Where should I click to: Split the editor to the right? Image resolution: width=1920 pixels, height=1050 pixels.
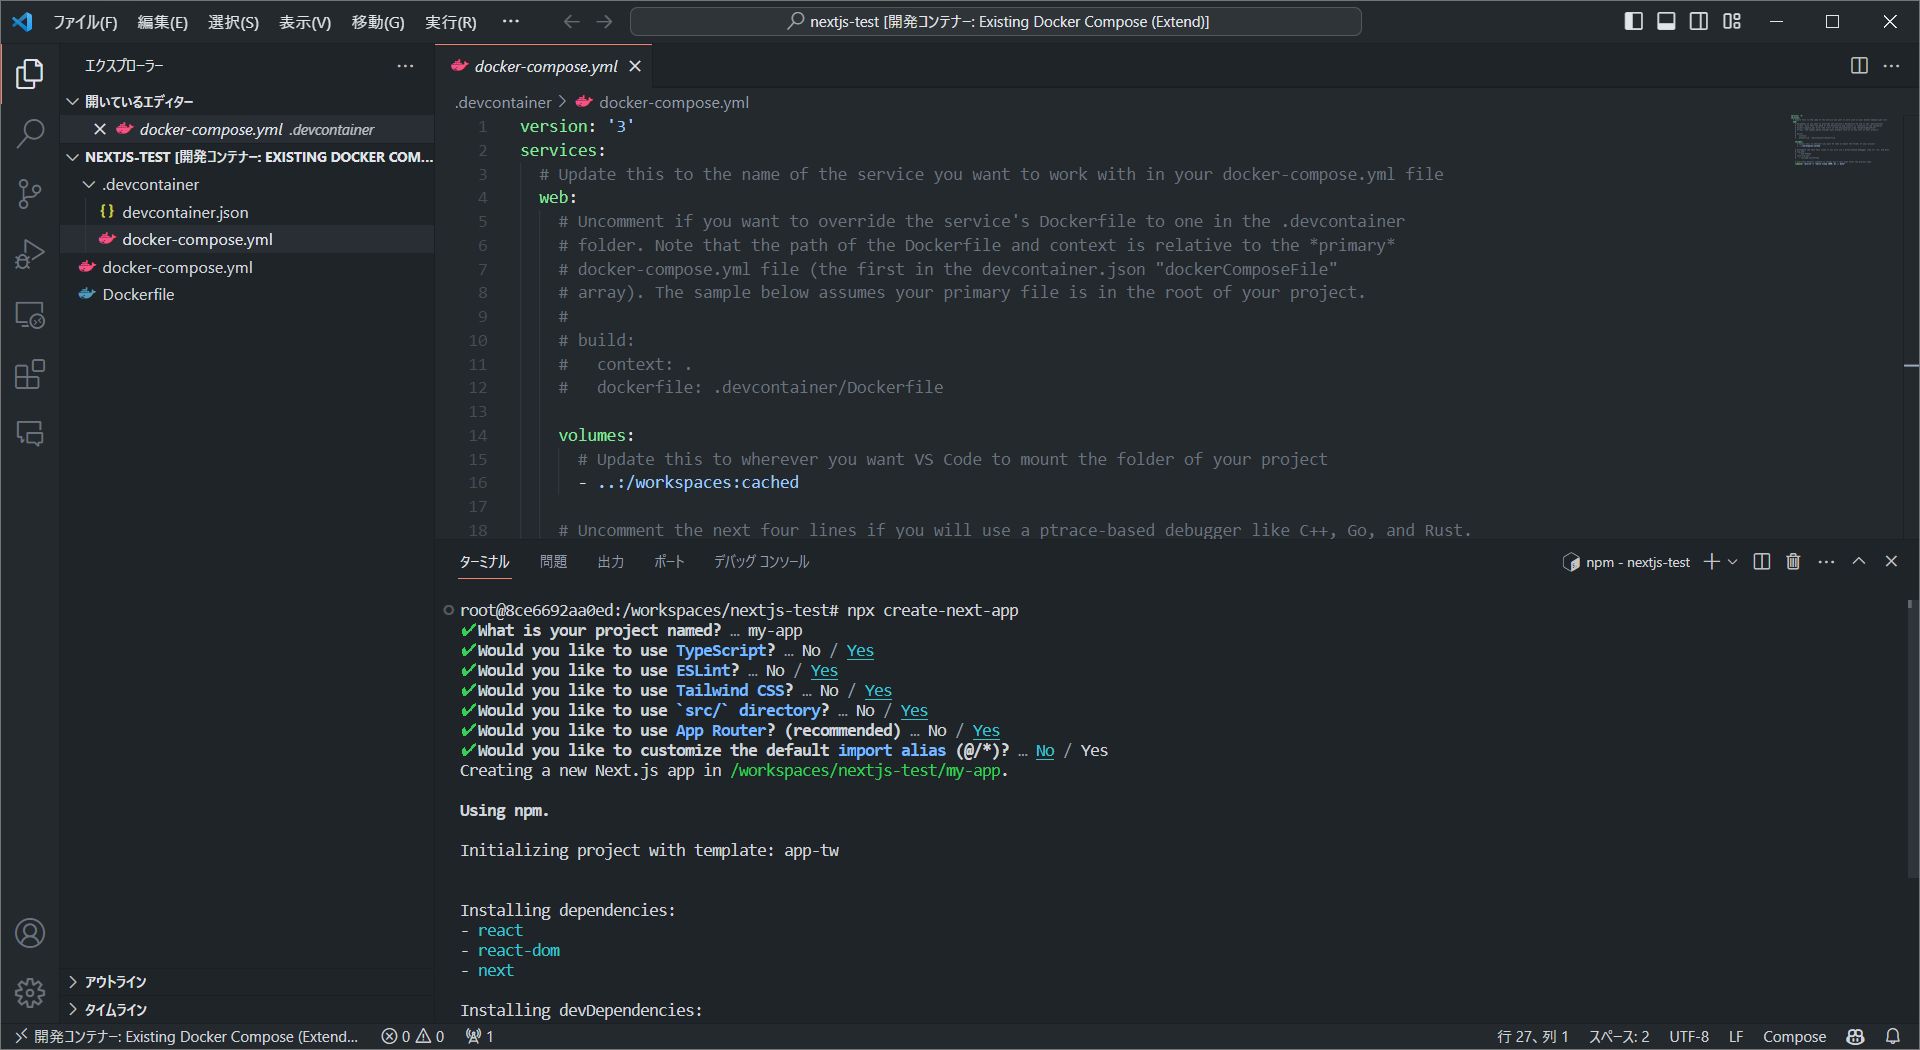pos(1859,66)
